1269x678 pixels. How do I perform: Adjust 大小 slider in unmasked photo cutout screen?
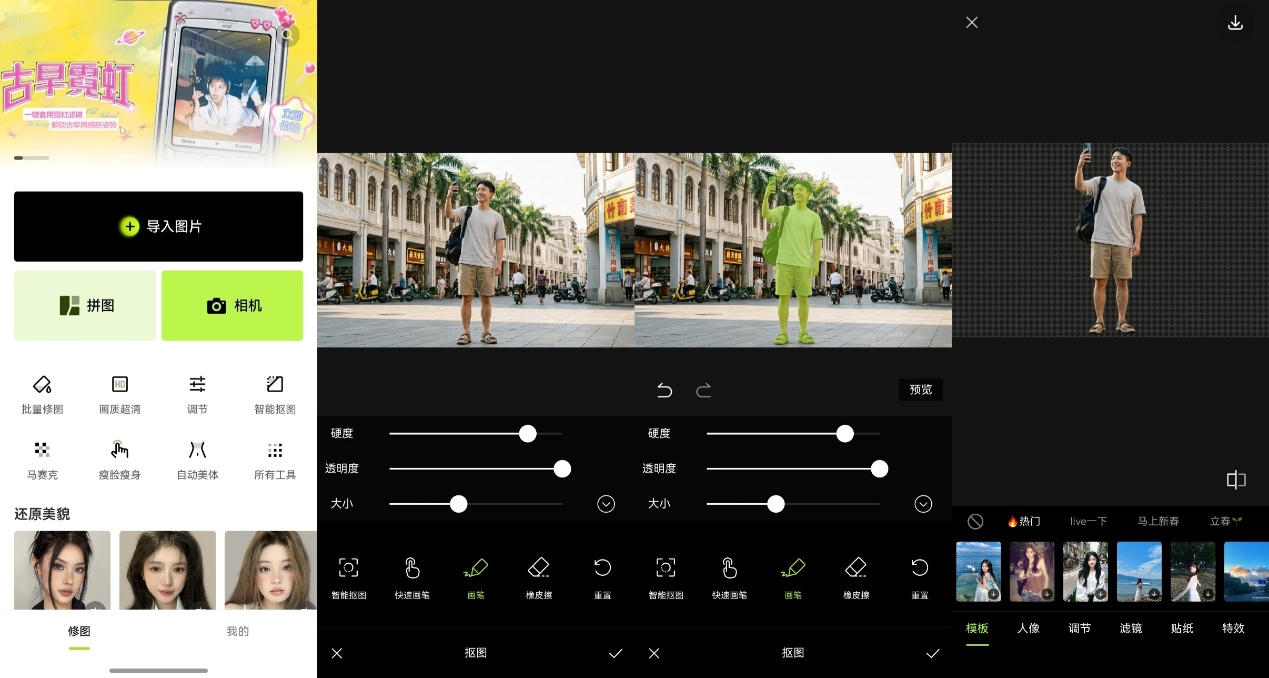pos(475,504)
